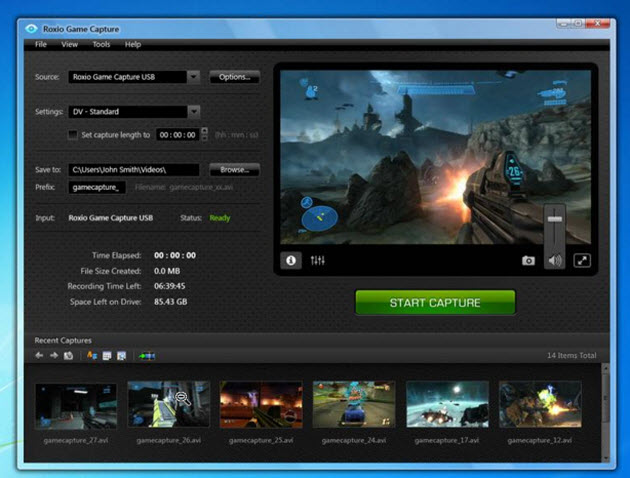
Task: Click the START CAPTURE button
Action: 435,302
